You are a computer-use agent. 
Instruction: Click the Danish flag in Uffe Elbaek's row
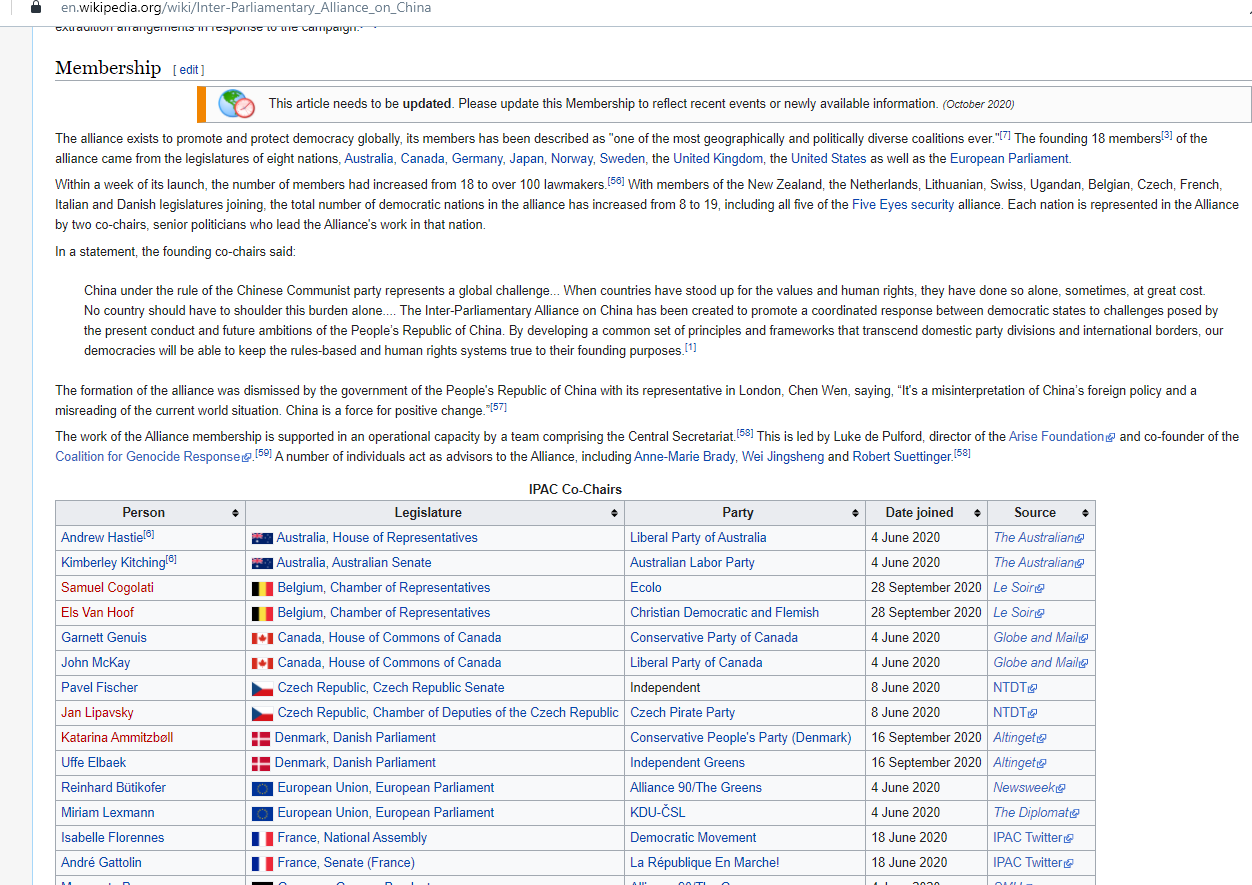tap(261, 763)
